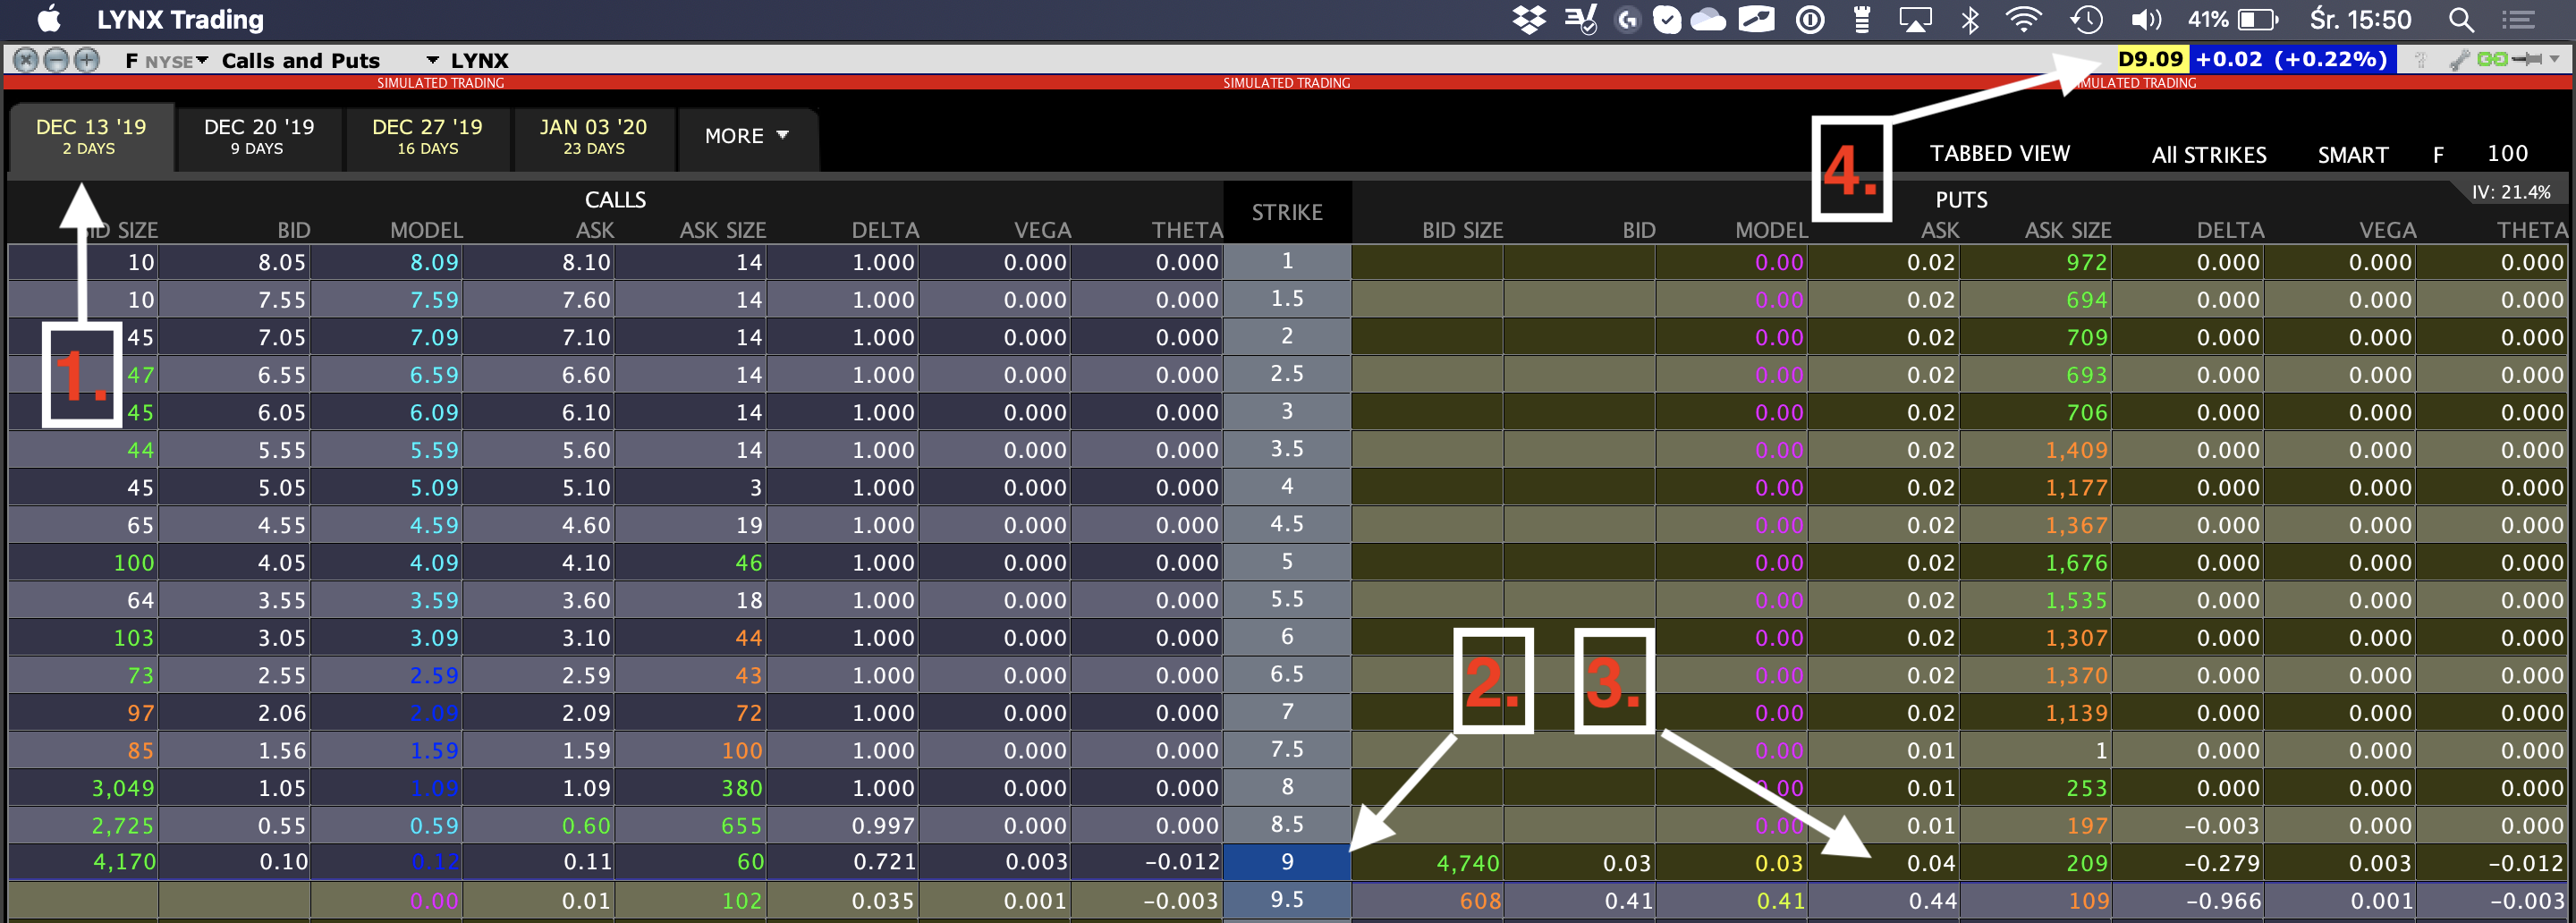Select the highlighted strike 9 cell
The height and width of the screenshot is (923, 2576).
tap(1286, 862)
